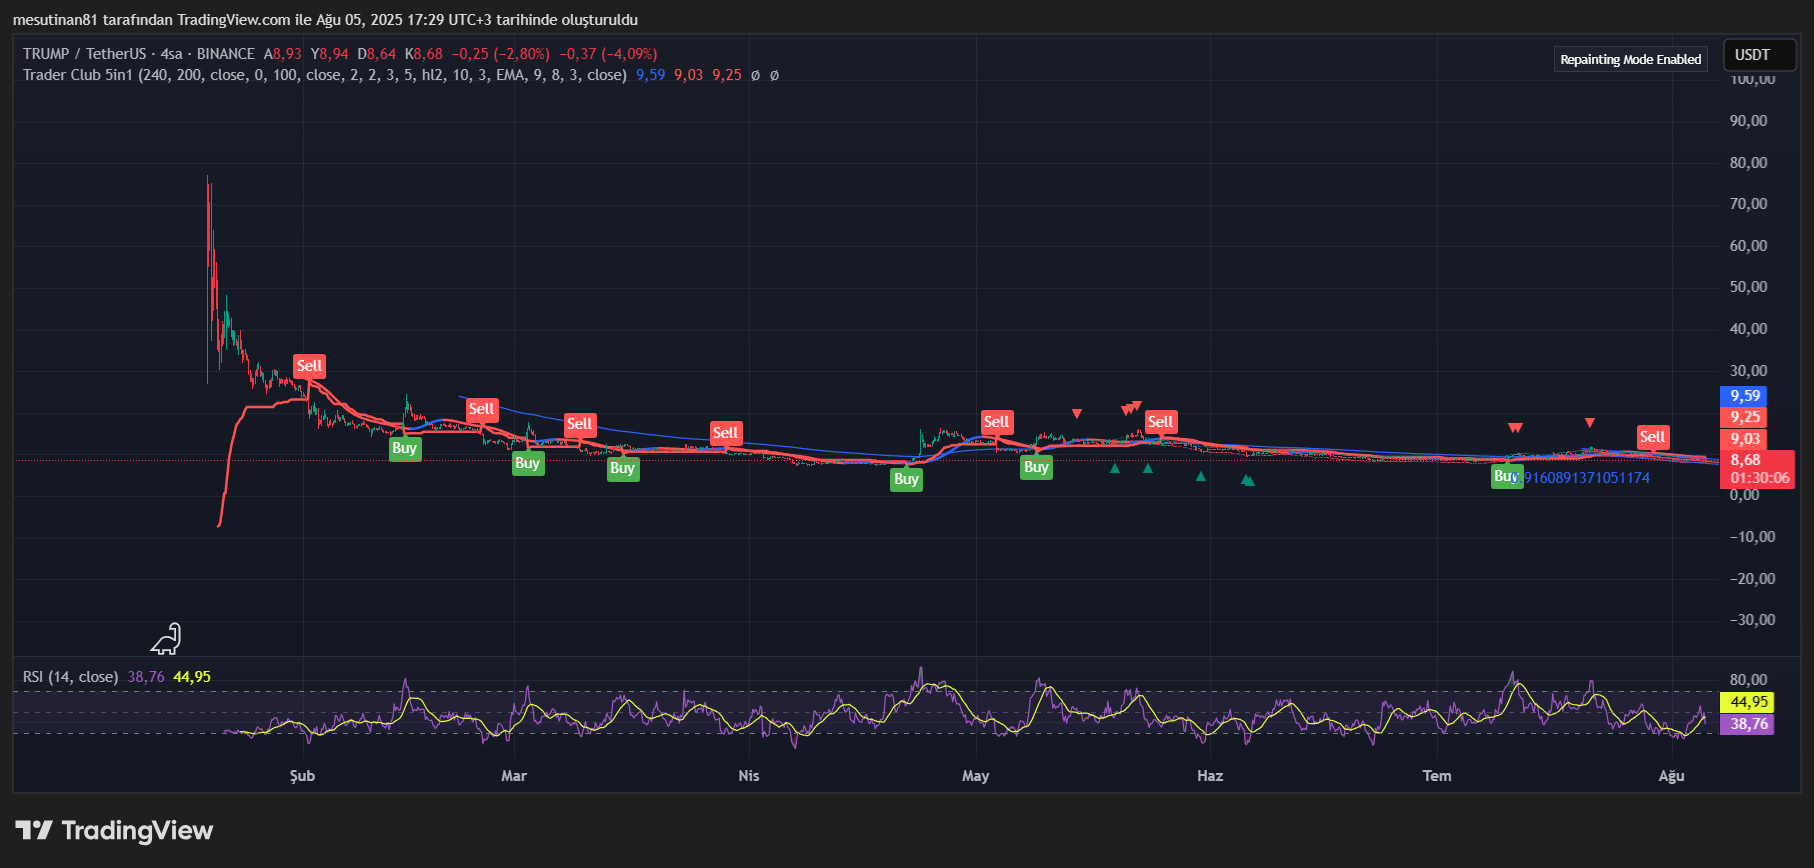This screenshot has height=868, width=1814.
Task: Click the blue 9160891371051174 number label
Action: (1587, 478)
